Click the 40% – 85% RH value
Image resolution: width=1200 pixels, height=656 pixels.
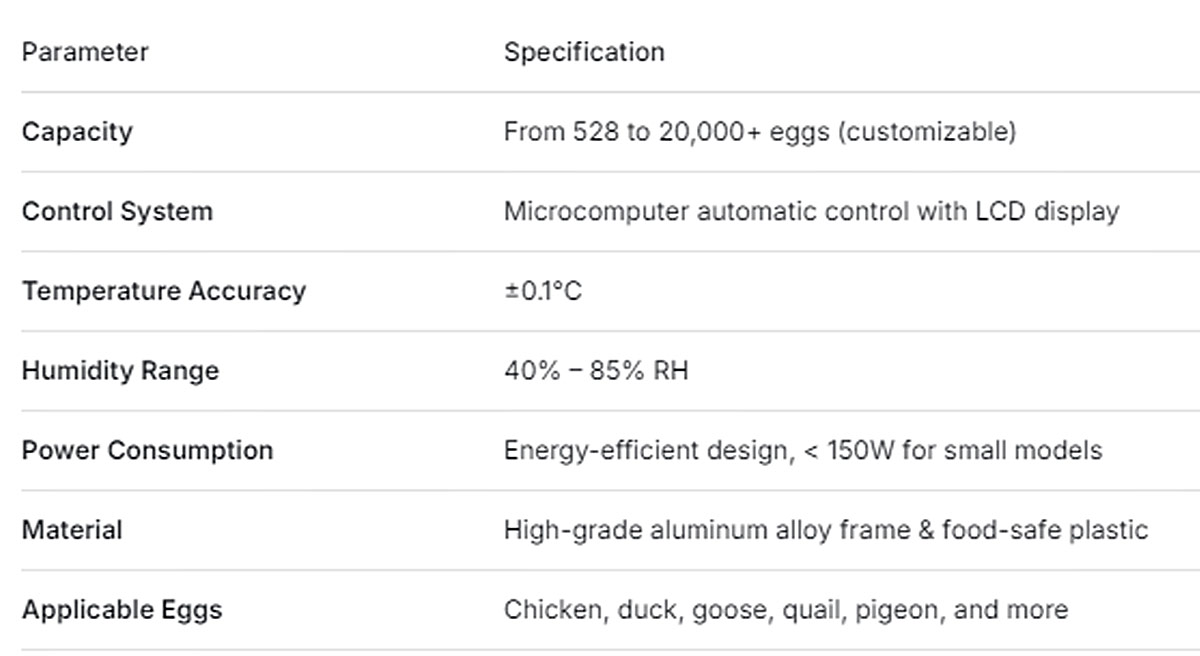pos(596,371)
